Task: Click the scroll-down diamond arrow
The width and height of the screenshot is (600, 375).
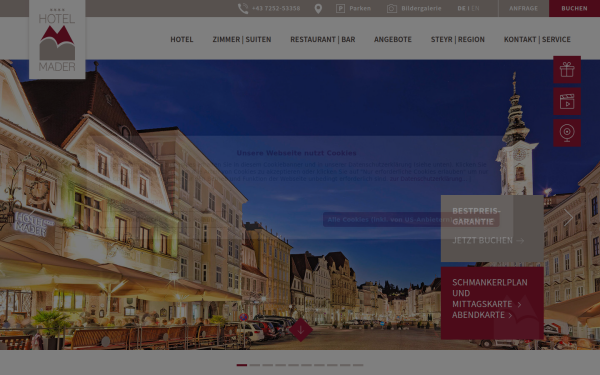Action: click(x=301, y=329)
